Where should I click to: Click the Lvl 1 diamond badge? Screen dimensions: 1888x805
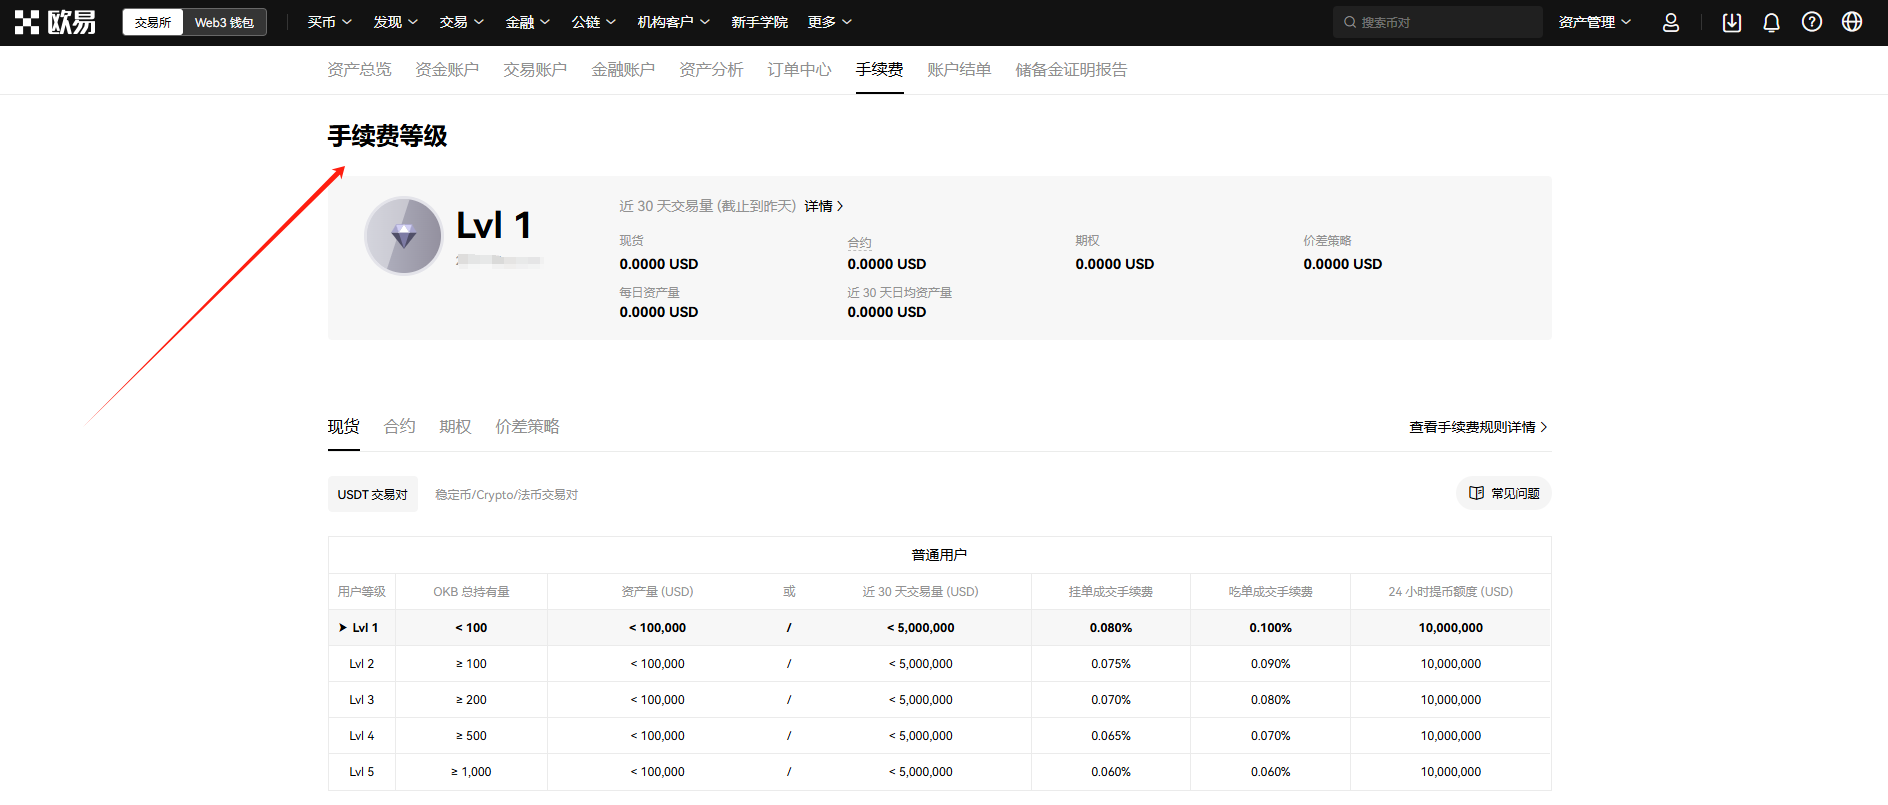[404, 236]
